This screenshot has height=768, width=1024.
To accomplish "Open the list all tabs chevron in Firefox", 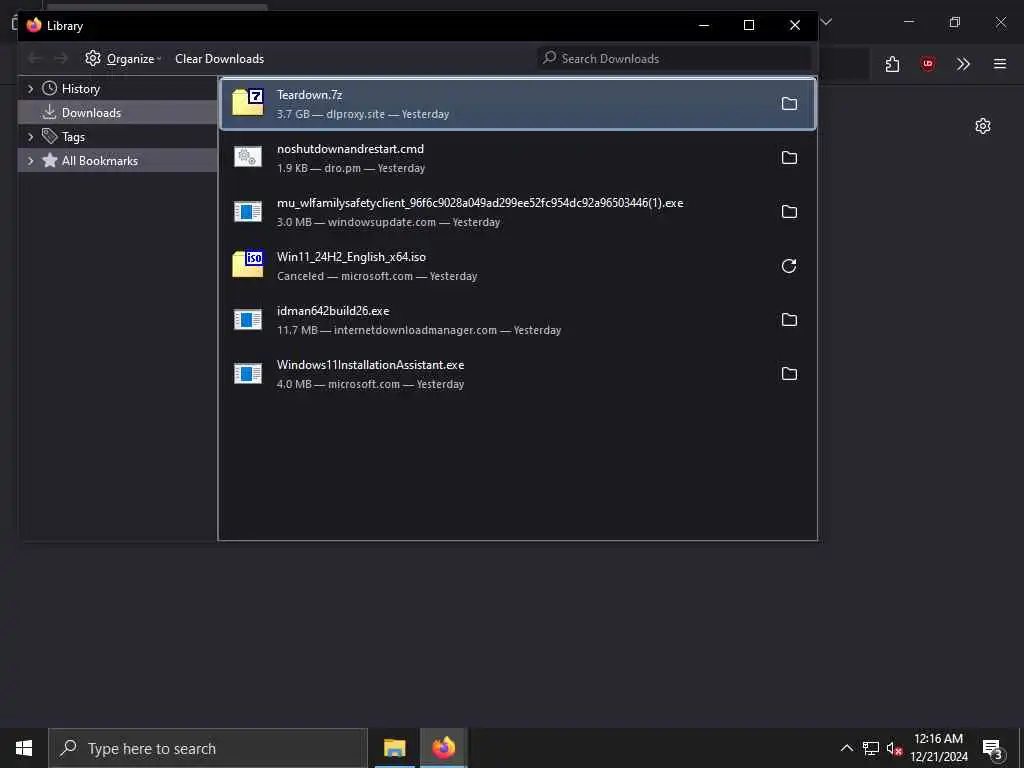I will point(826,22).
